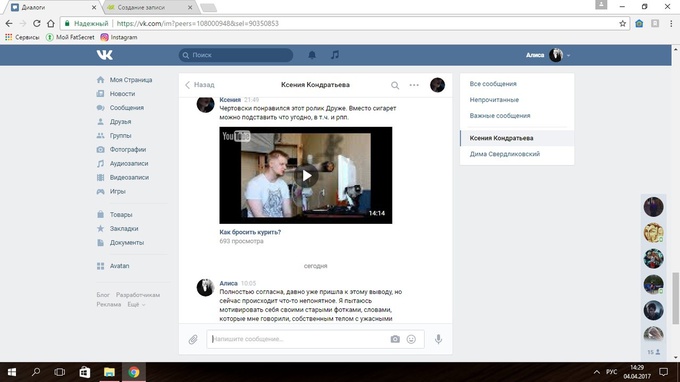
Task: Go back using the Назад button
Action: tap(199, 85)
